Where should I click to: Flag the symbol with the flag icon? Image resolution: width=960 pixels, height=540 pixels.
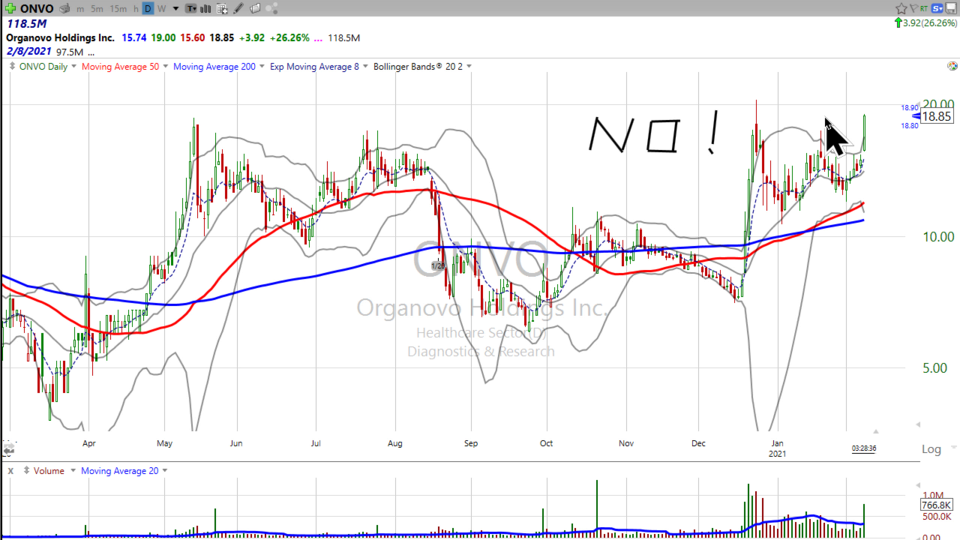913,8
